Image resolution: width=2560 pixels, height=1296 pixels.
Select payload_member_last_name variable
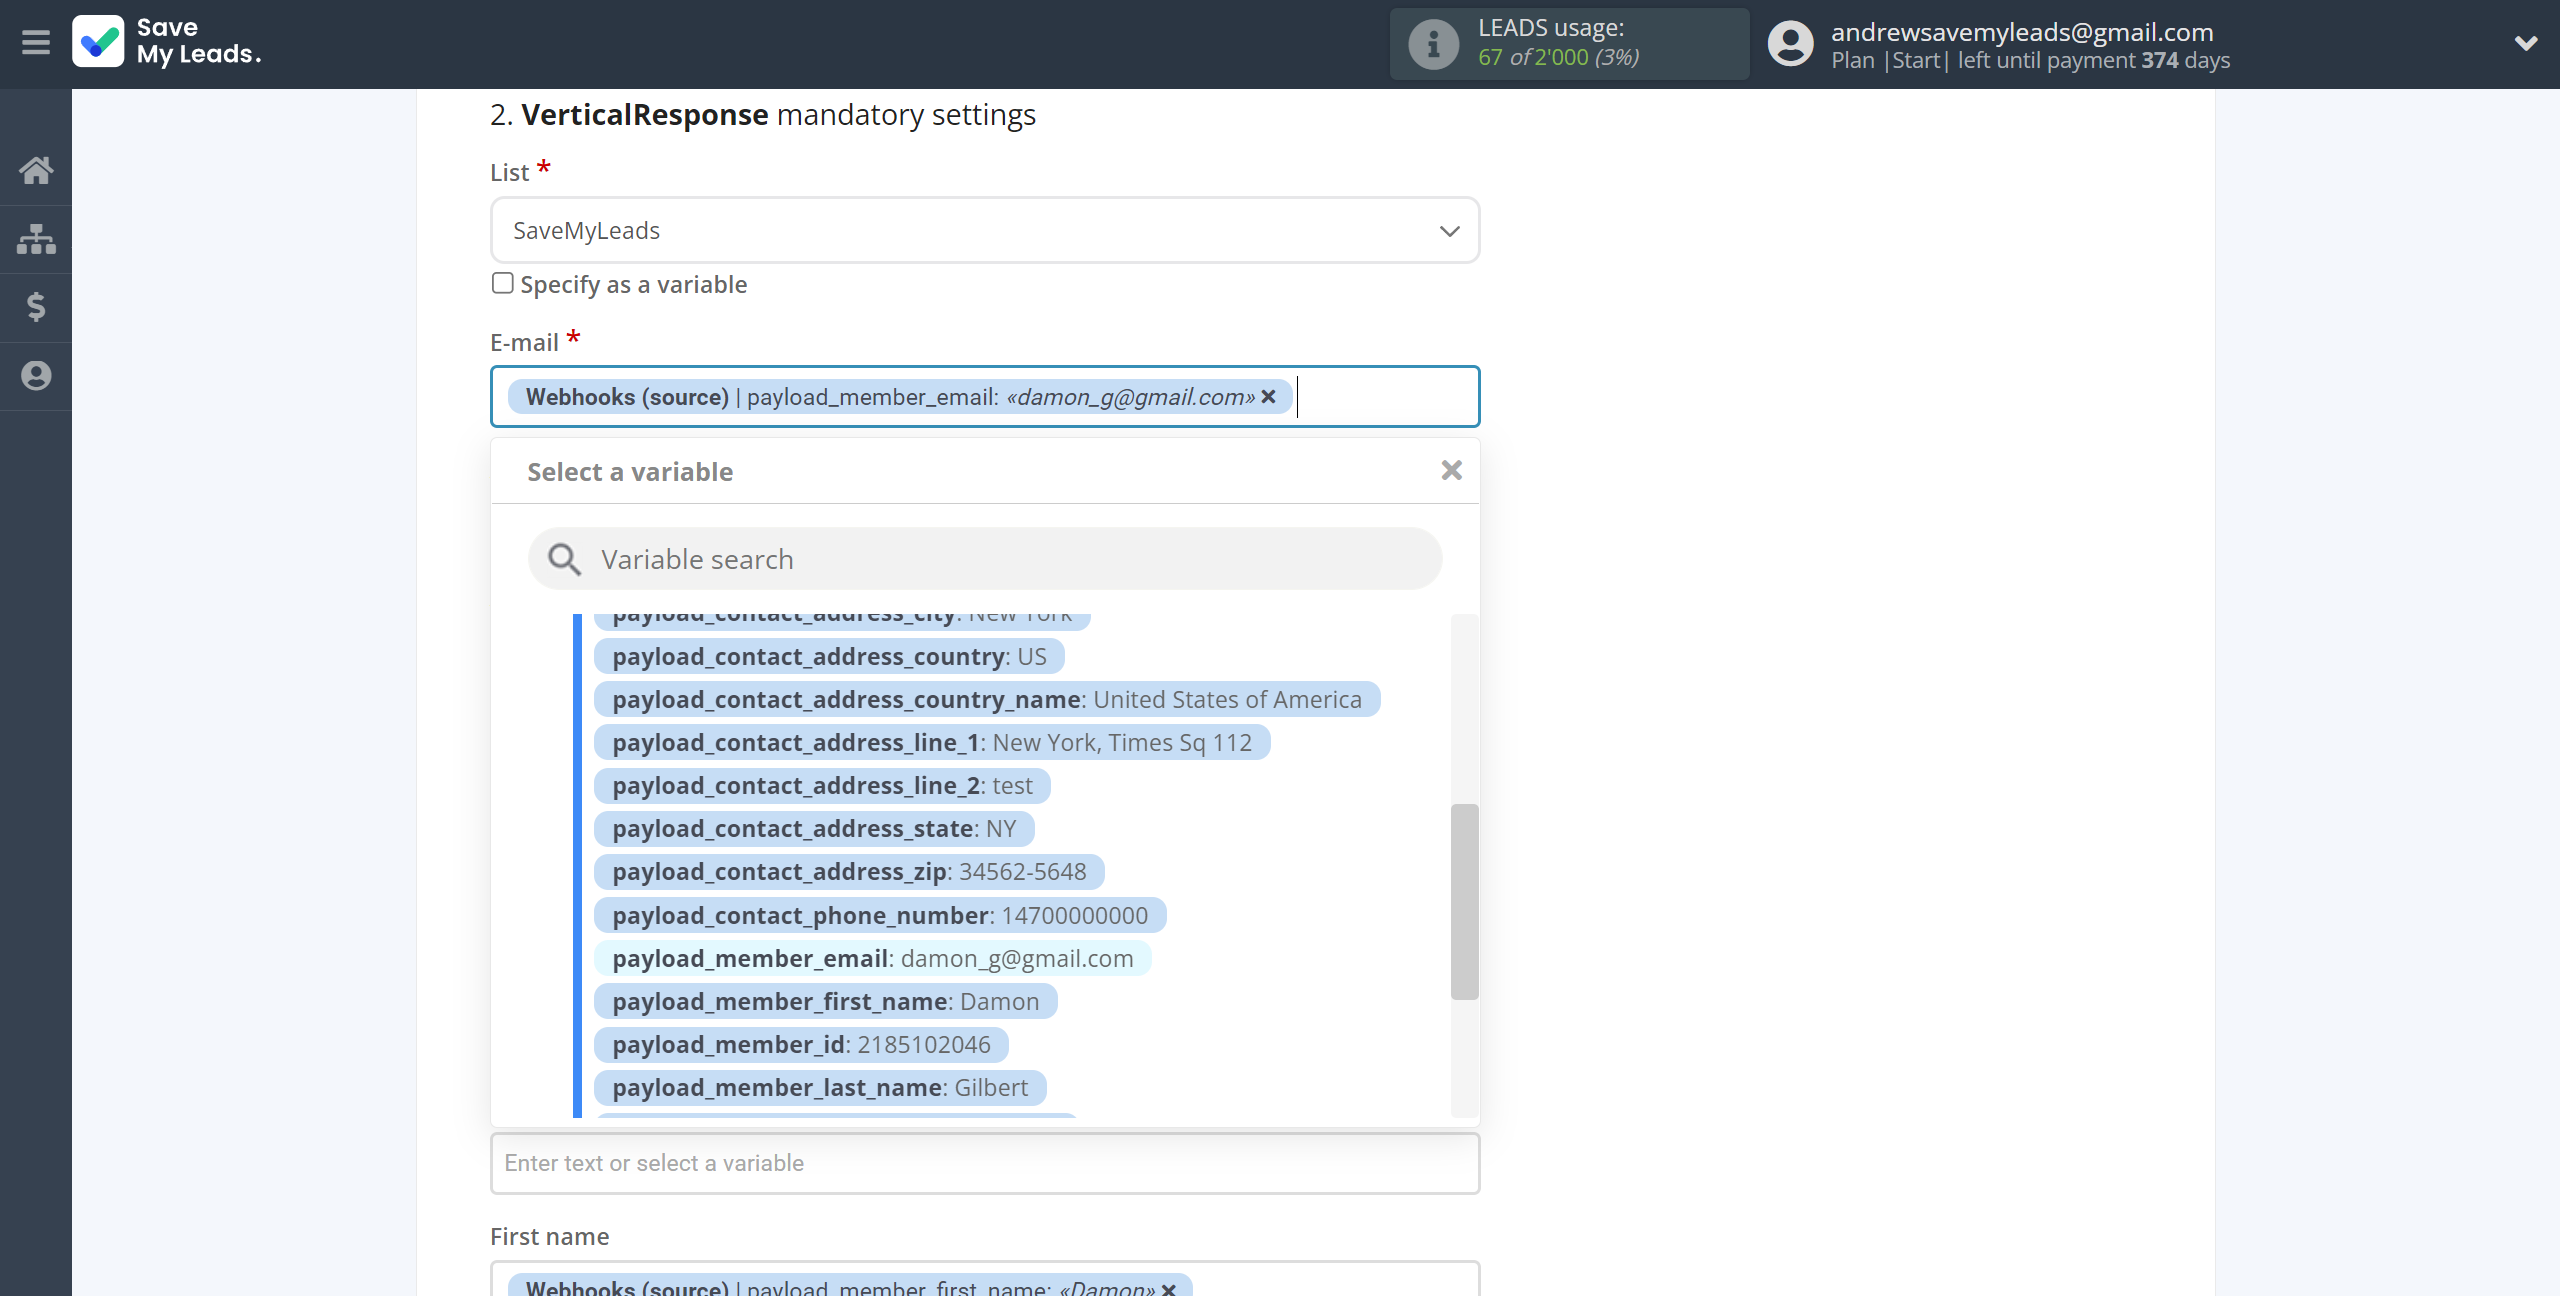(820, 1088)
